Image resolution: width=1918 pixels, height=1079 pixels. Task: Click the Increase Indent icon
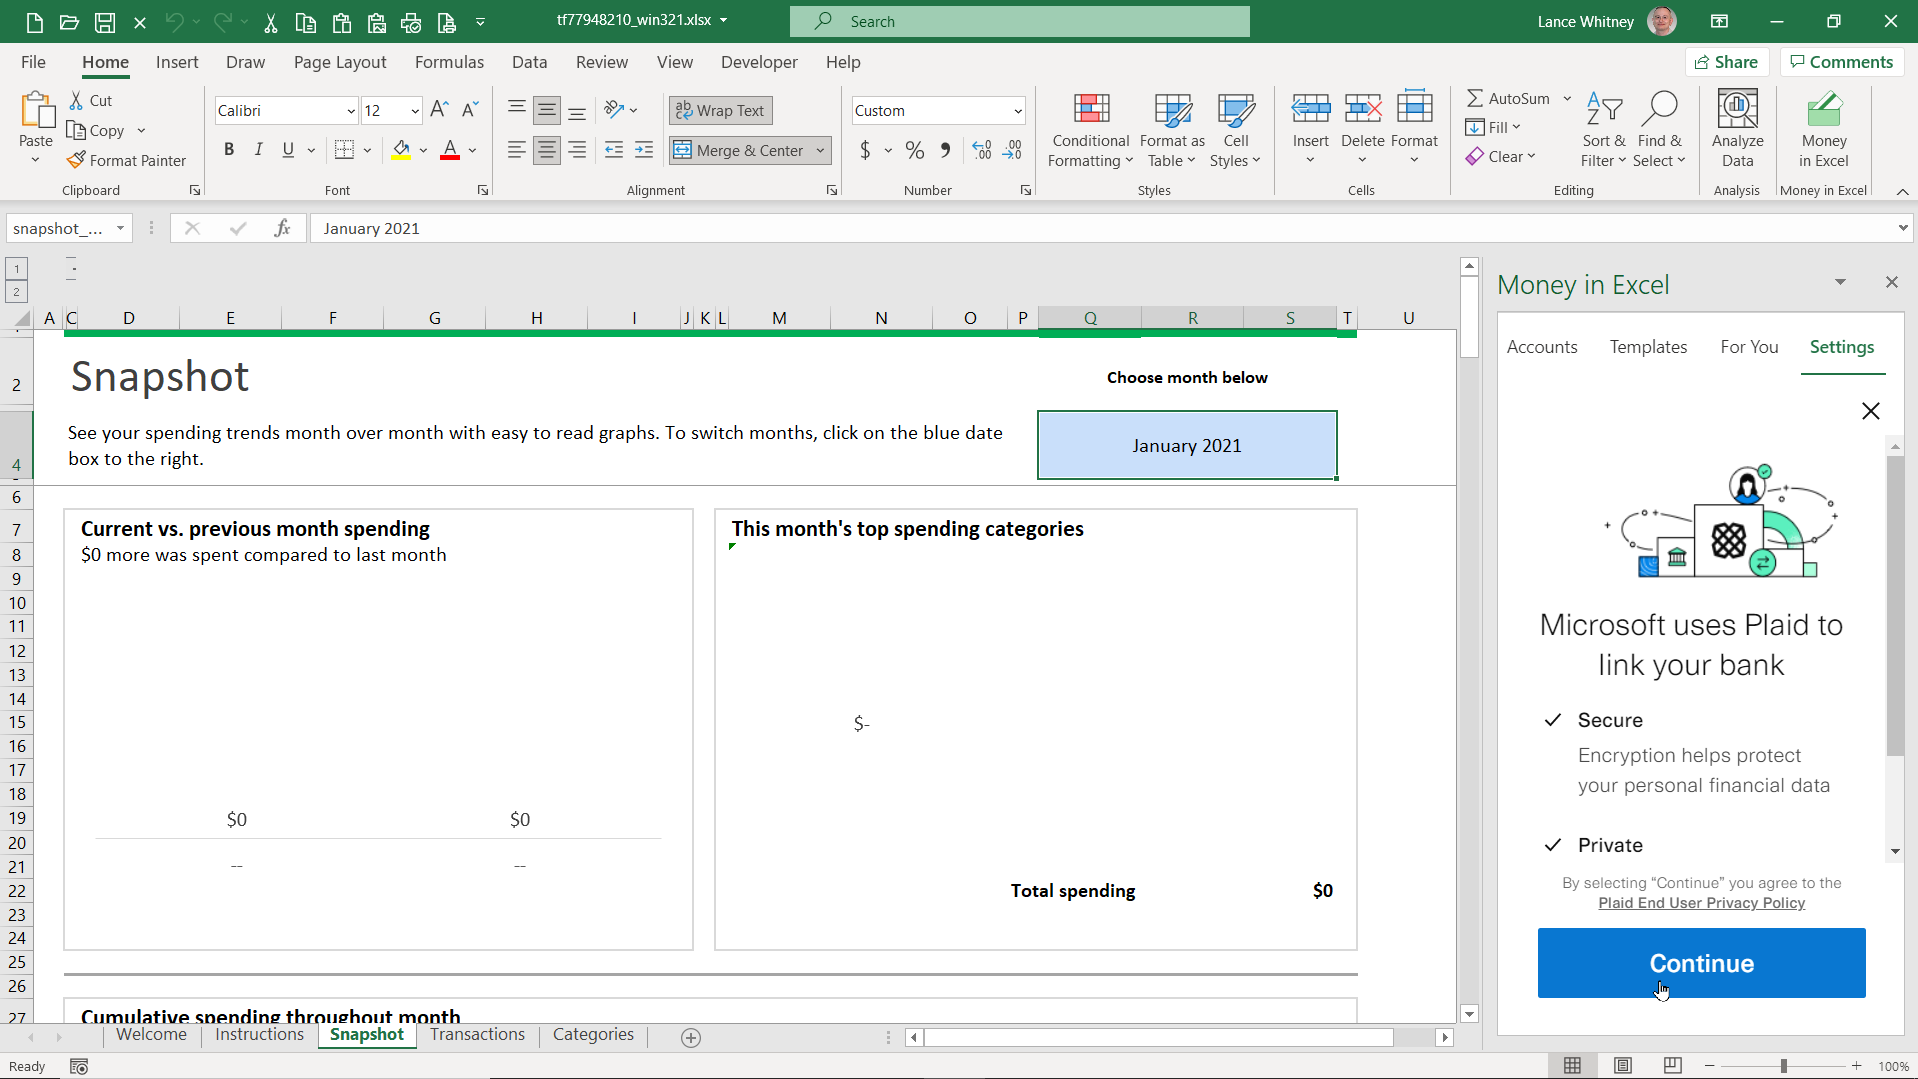[x=644, y=150]
